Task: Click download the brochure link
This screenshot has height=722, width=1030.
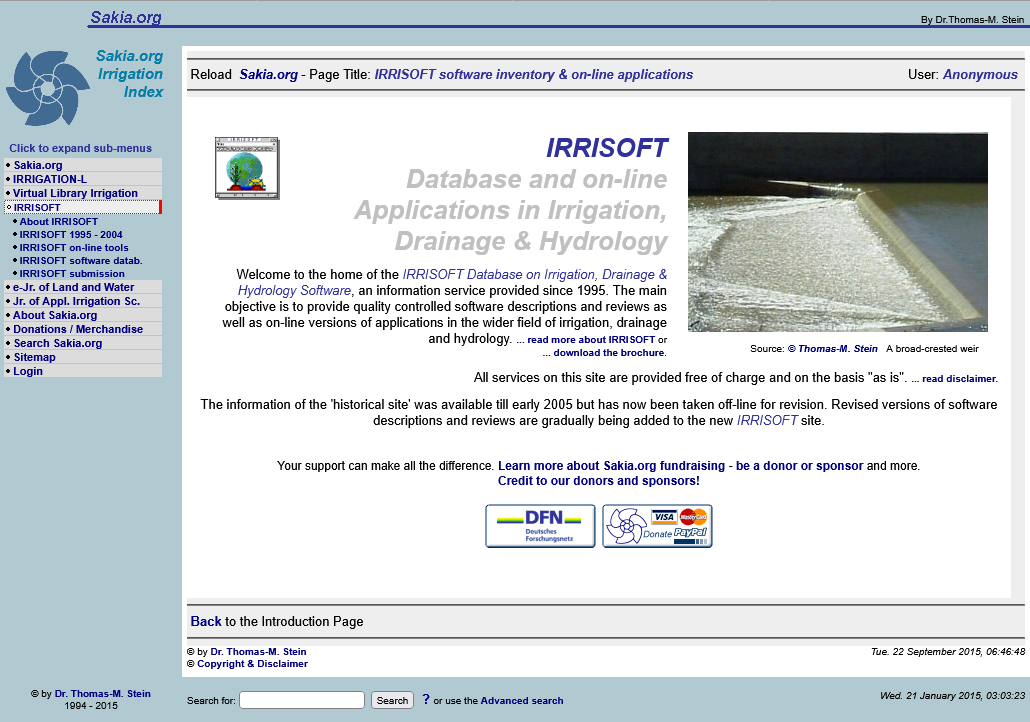Action: (604, 353)
